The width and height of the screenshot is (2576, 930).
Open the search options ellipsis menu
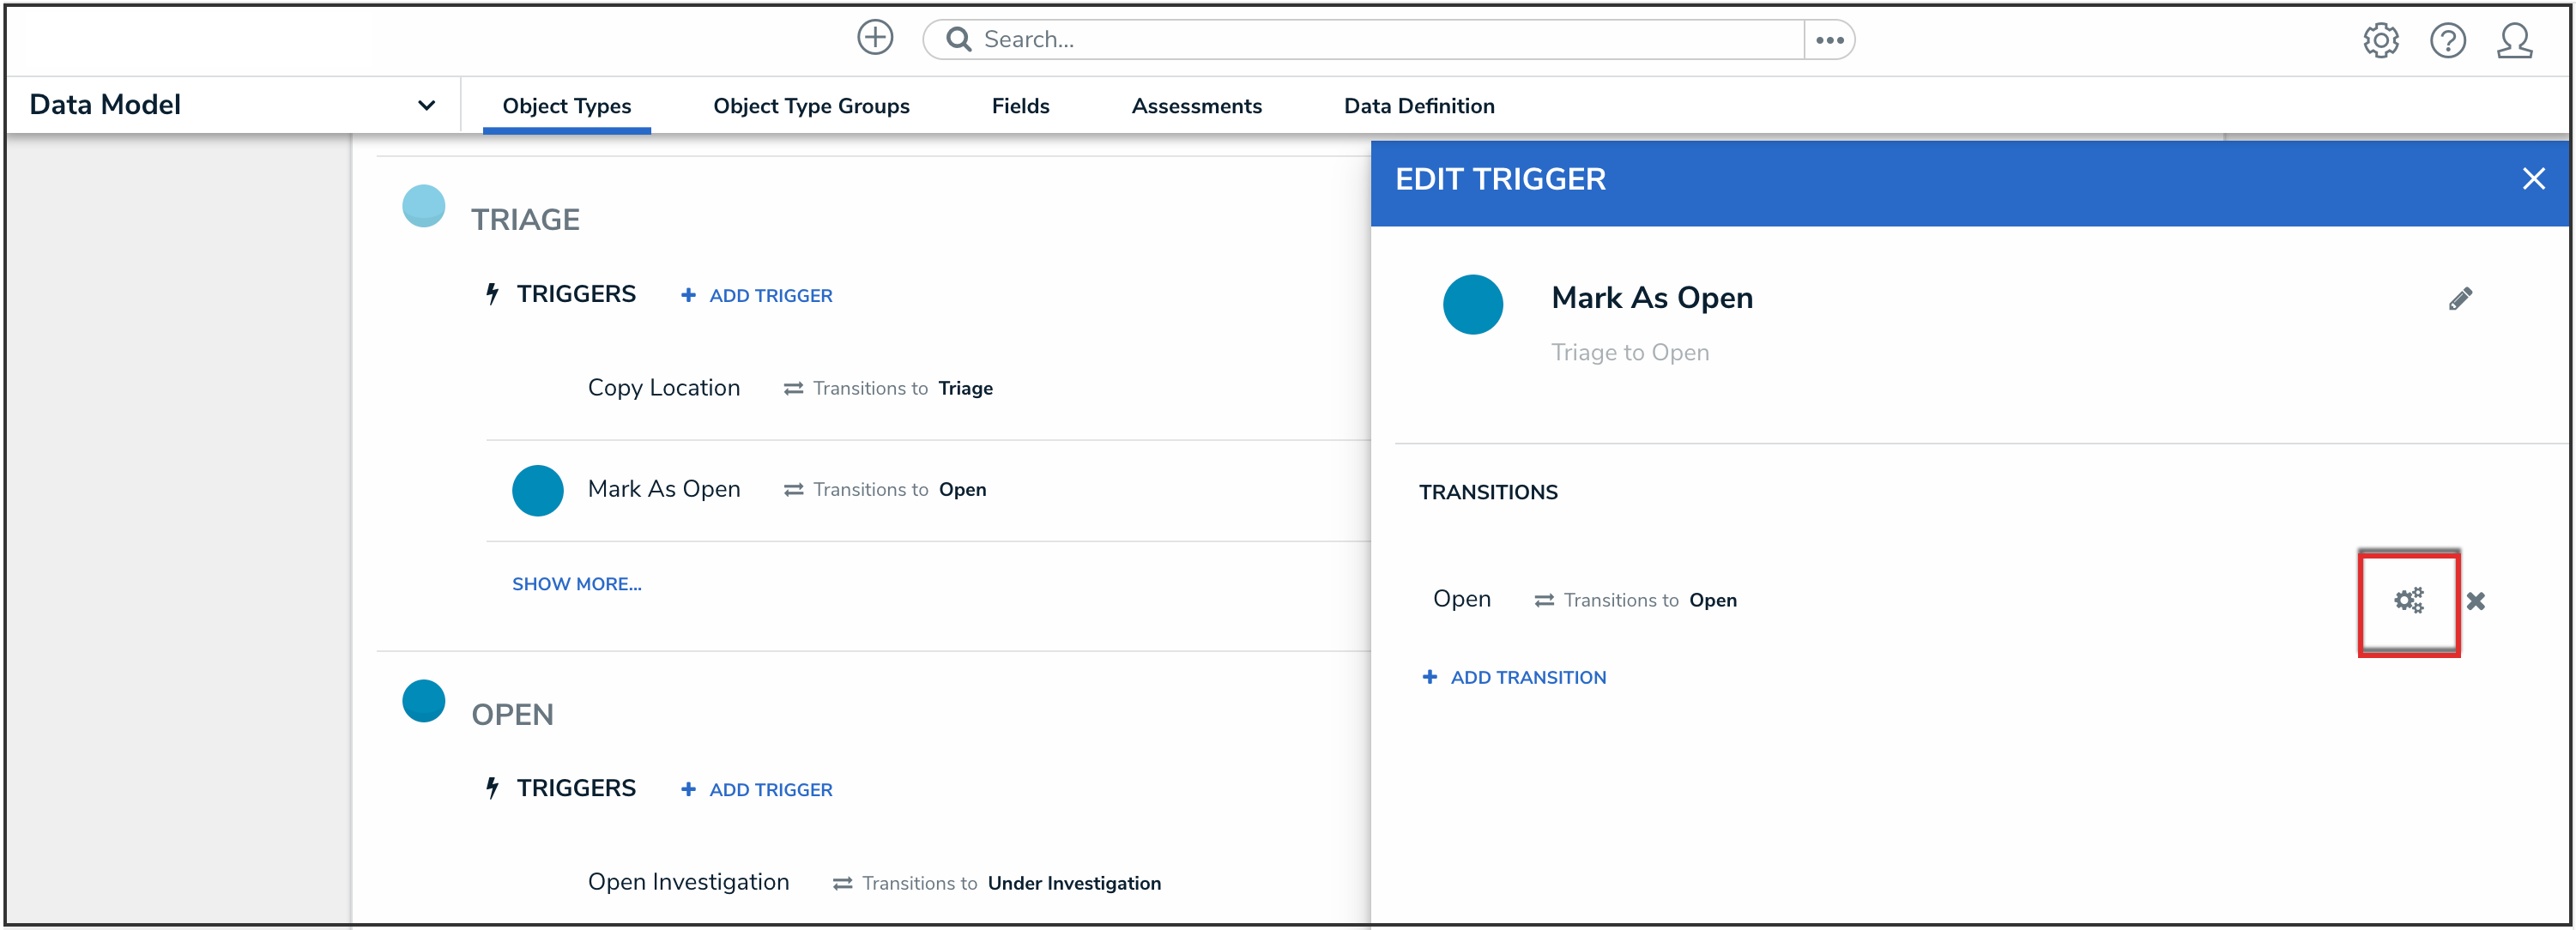pos(1829,40)
